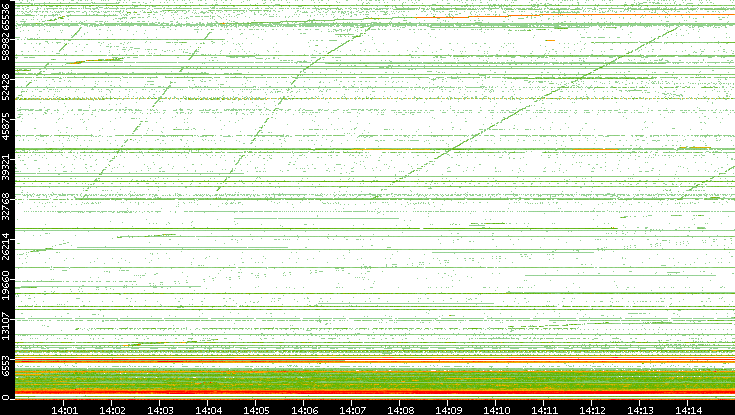Click the 0 value on vertical axis
The width and height of the screenshot is (735, 415).
point(6,398)
